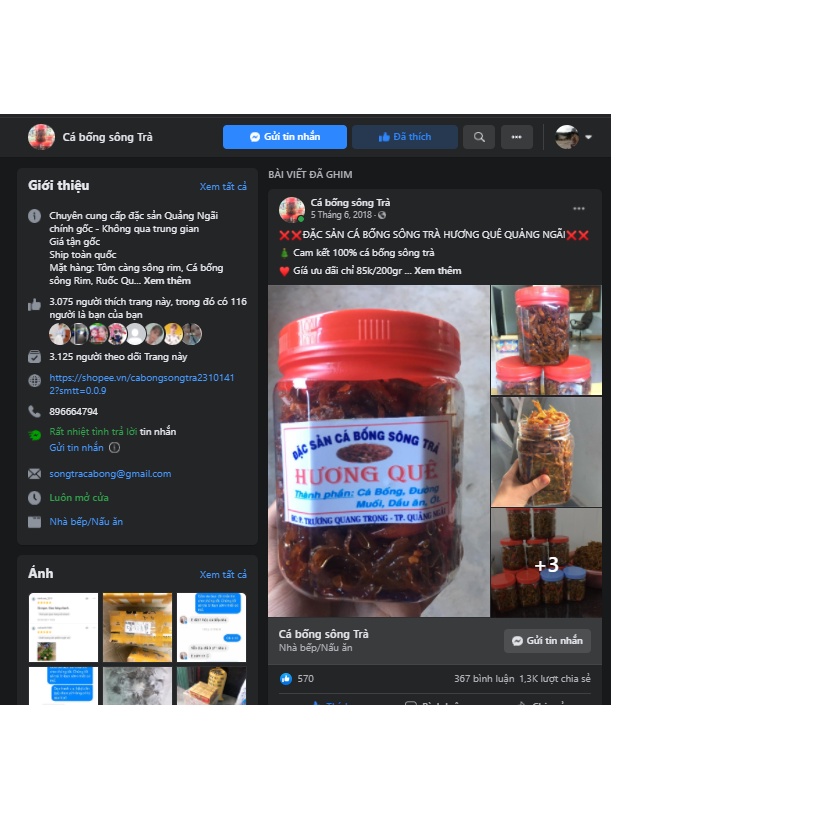Click the songtracabong@gmail.com email link
Viewport: 819px width, 819px height.
point(110,474)
